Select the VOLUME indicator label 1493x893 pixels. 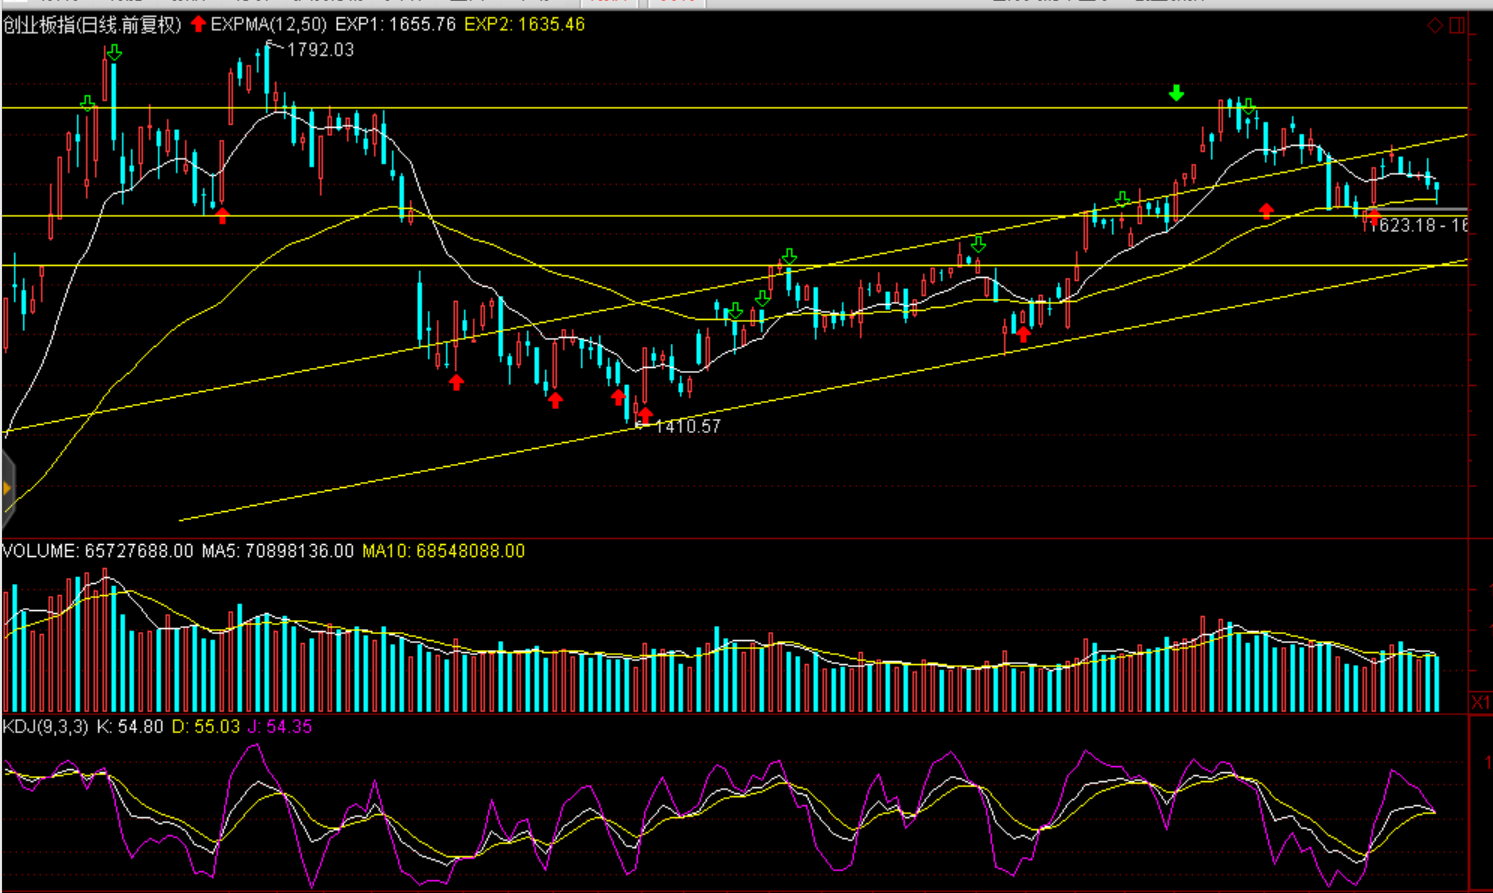40,551
